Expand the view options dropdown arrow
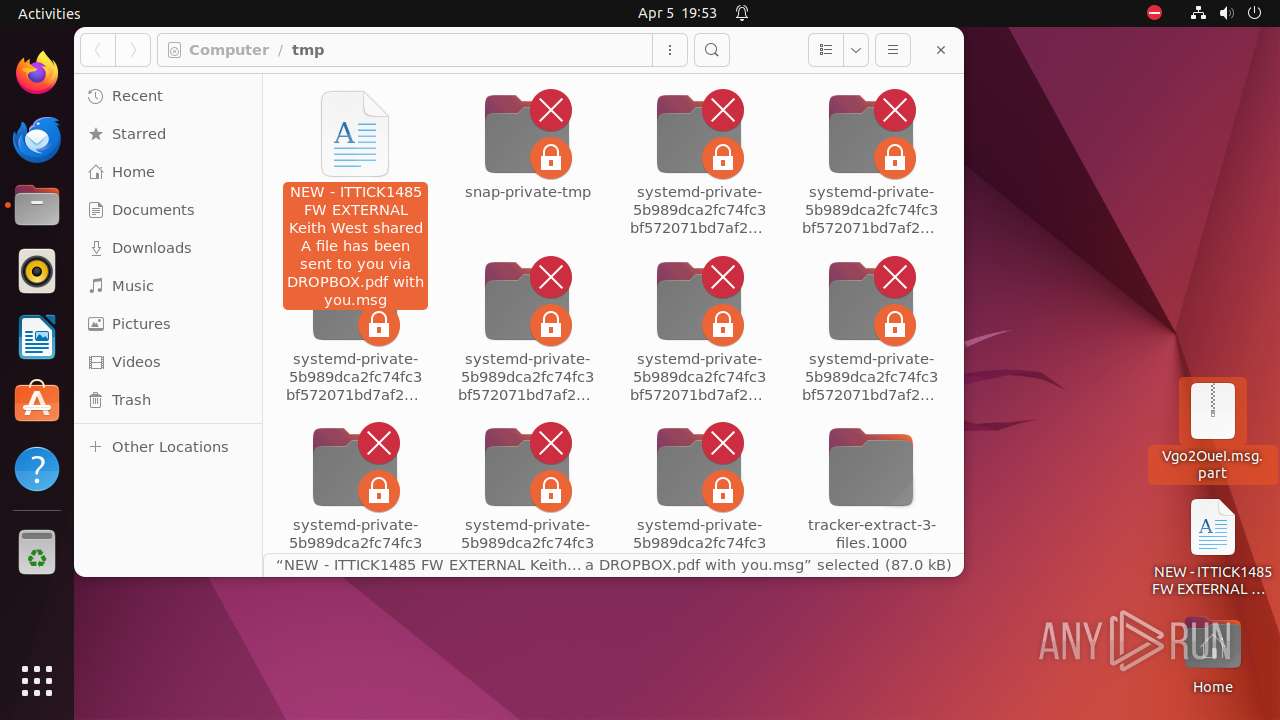 click(855, 50)
